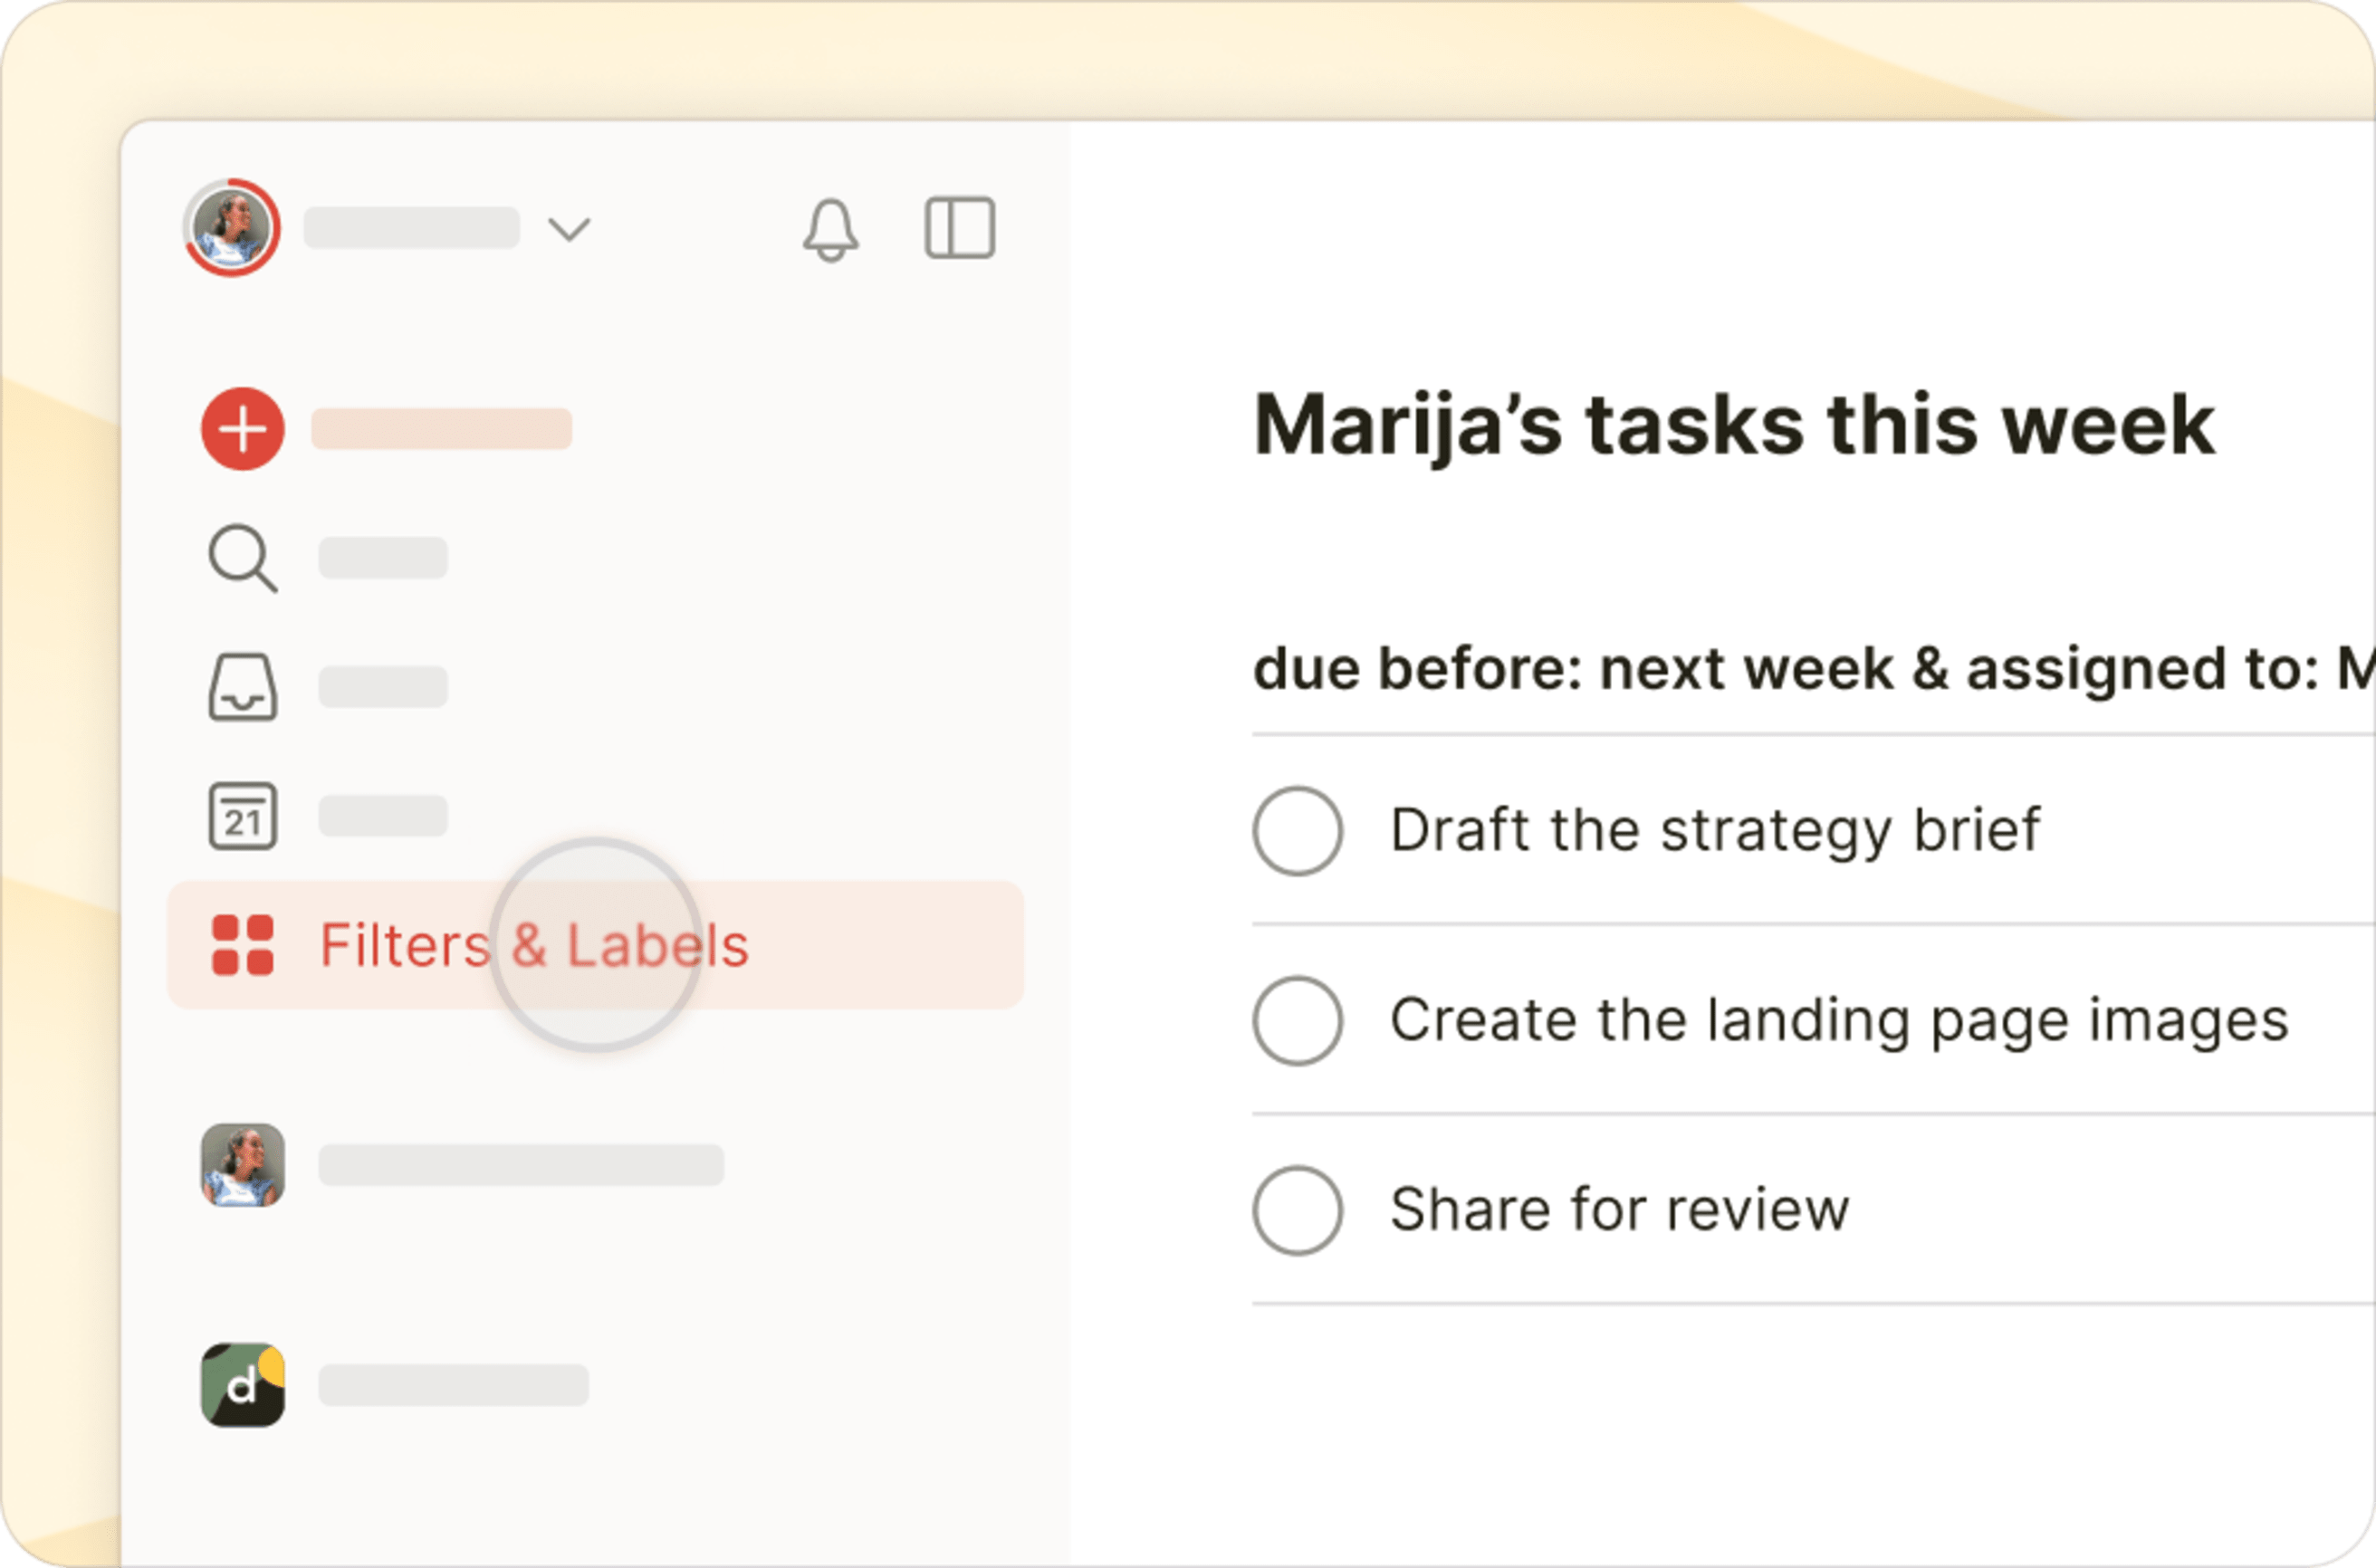
Task: Open the green "d" workspace icon
Action: coord(243,1384)
